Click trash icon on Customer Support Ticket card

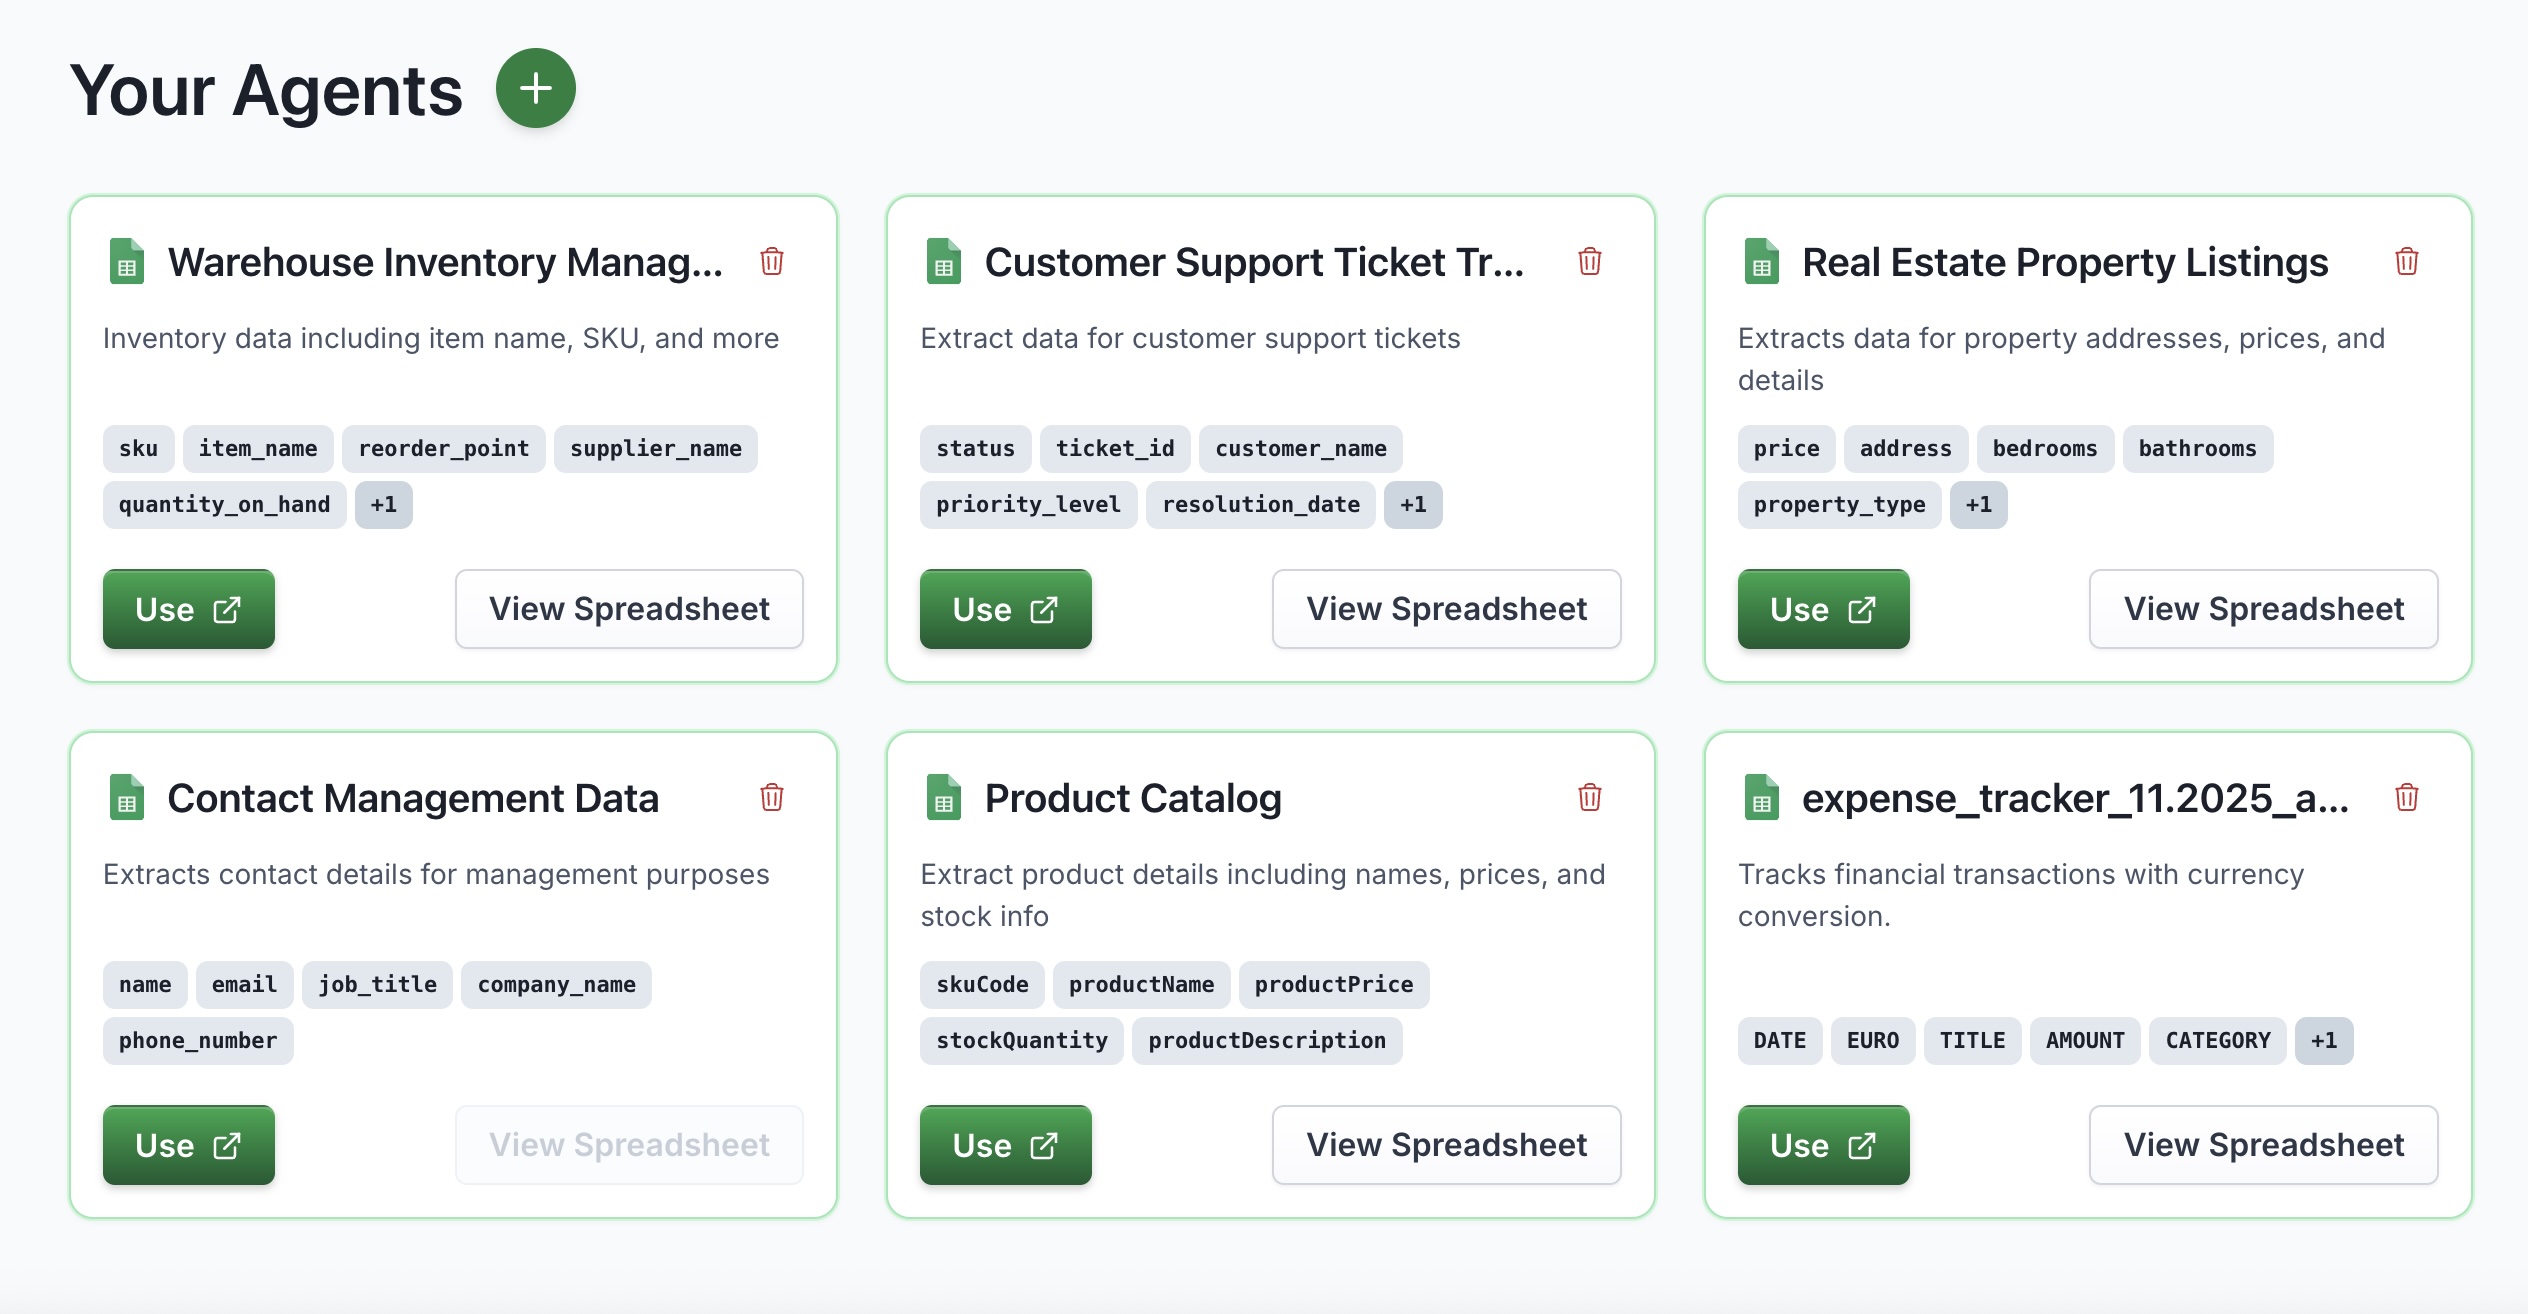point(1590,262)
